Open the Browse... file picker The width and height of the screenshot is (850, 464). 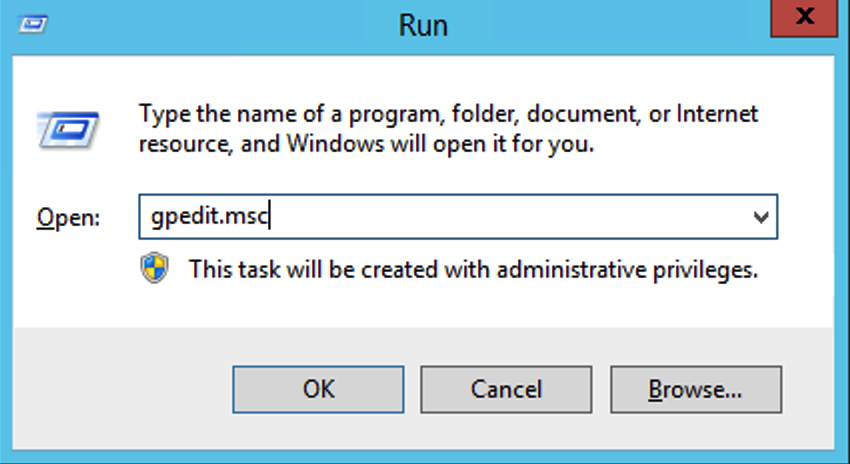[x=695, y=388]
